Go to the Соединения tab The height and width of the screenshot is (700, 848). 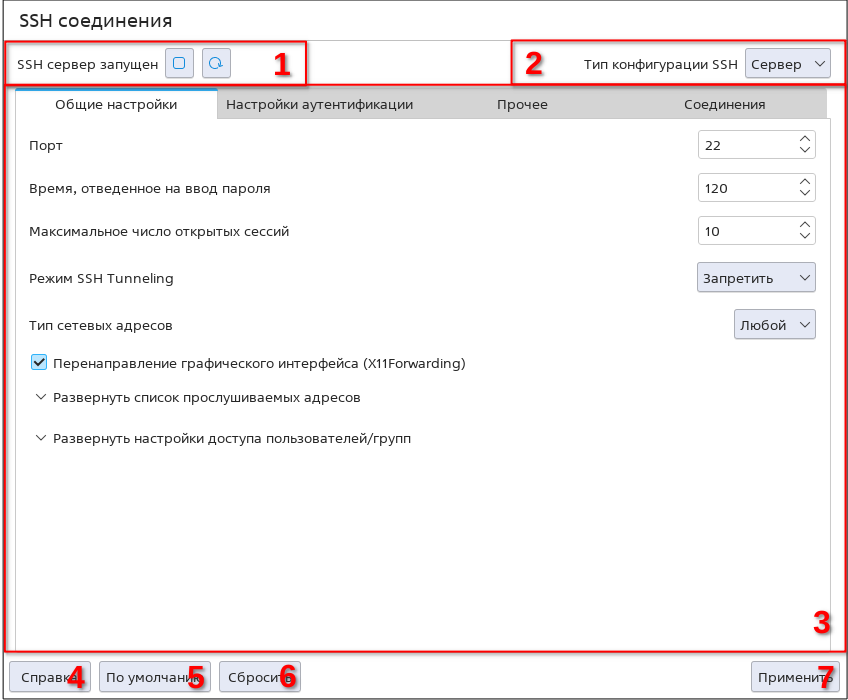724,104
